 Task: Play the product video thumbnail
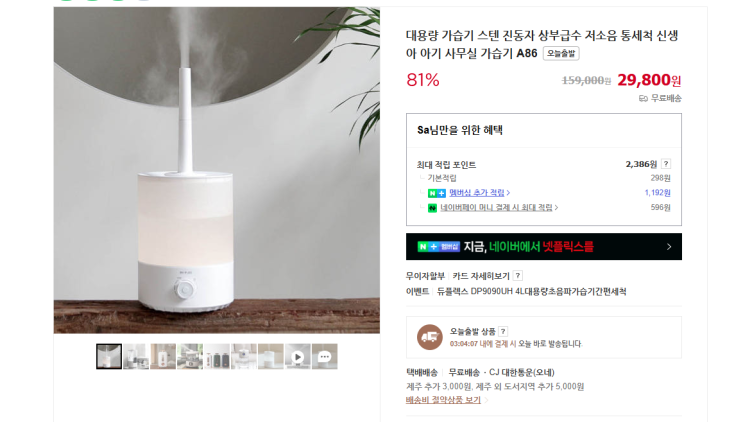coord(298,357)
